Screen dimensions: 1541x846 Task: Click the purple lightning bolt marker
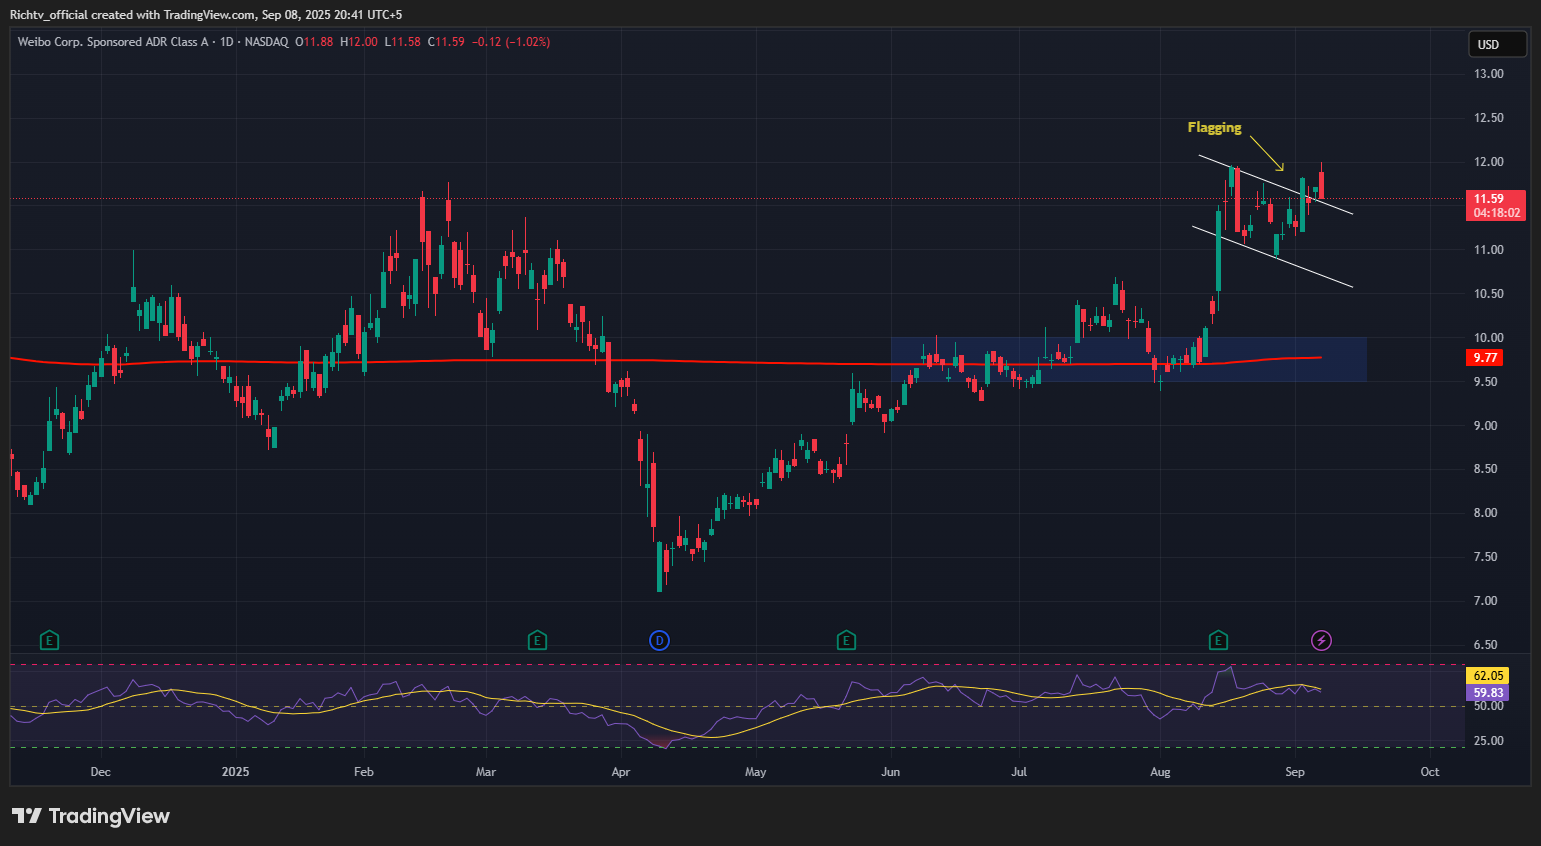coord(1321,640)
